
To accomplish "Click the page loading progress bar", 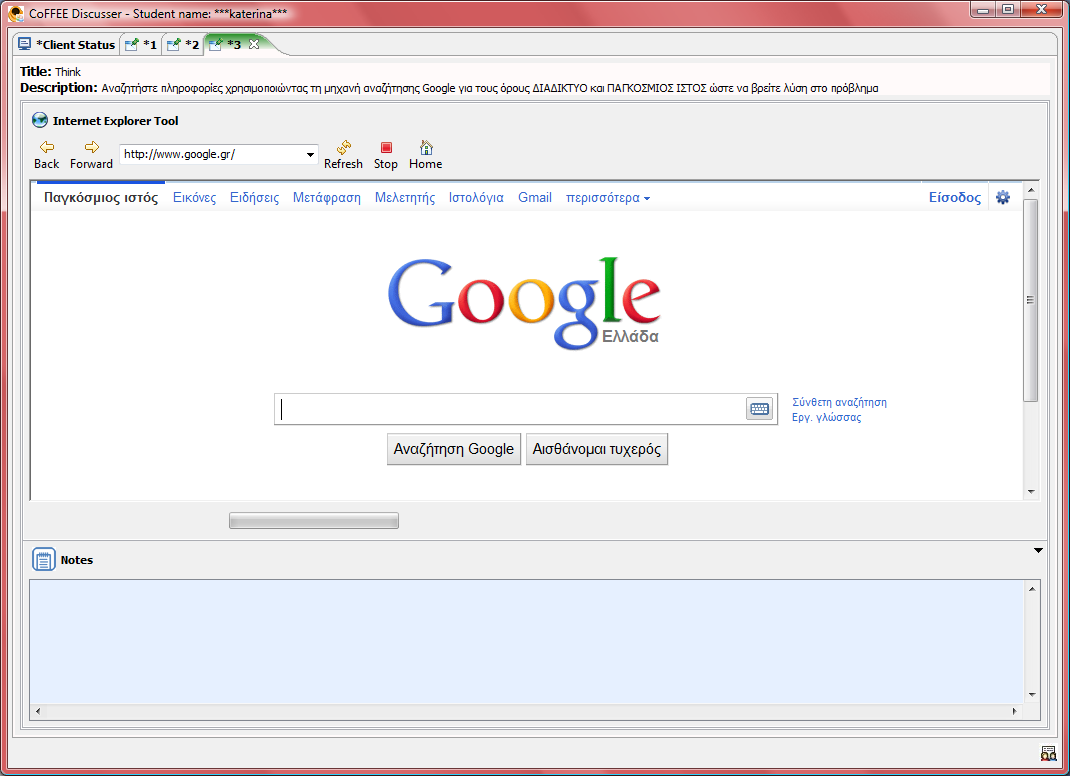I will pos(314,521).
